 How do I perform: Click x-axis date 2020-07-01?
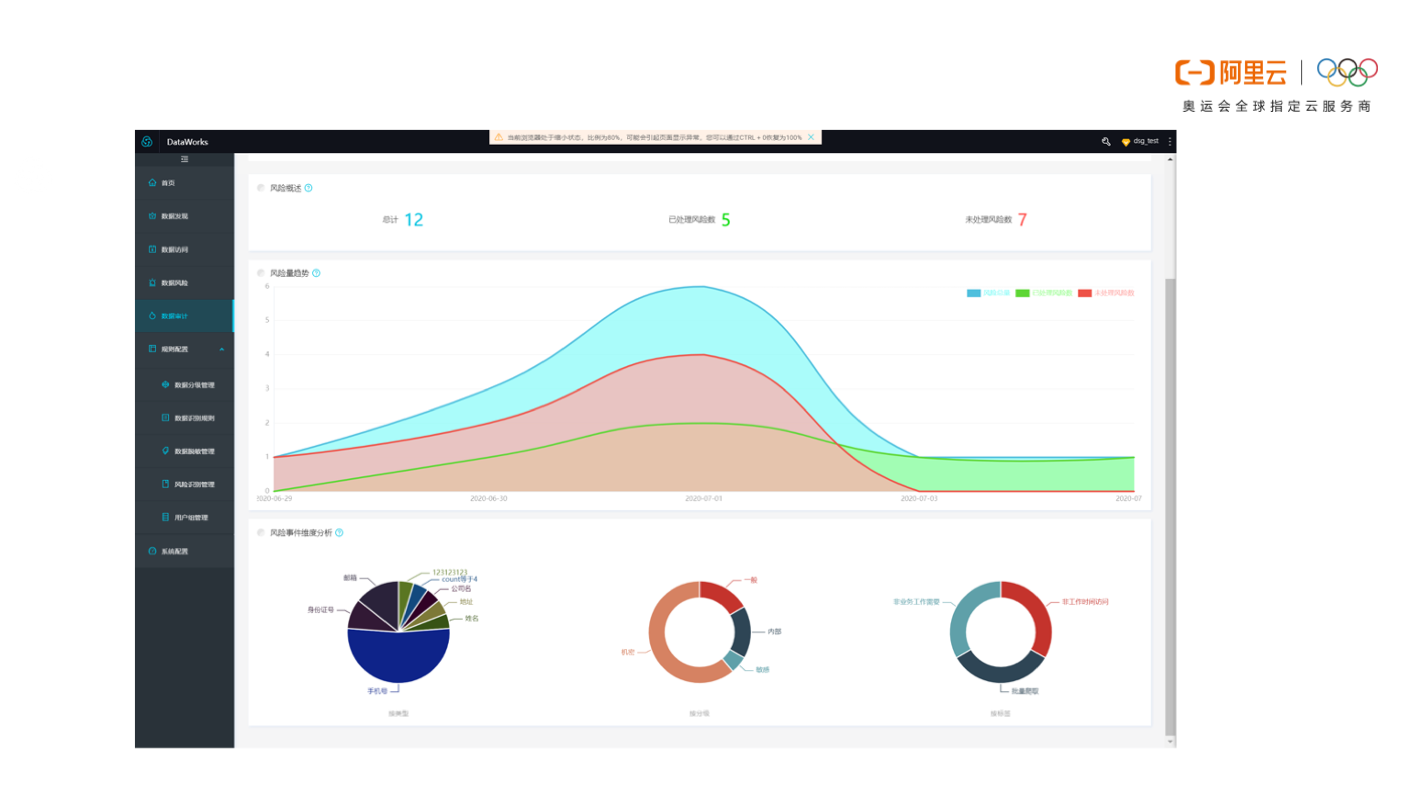pyautogui.click(x=703, y=498)
